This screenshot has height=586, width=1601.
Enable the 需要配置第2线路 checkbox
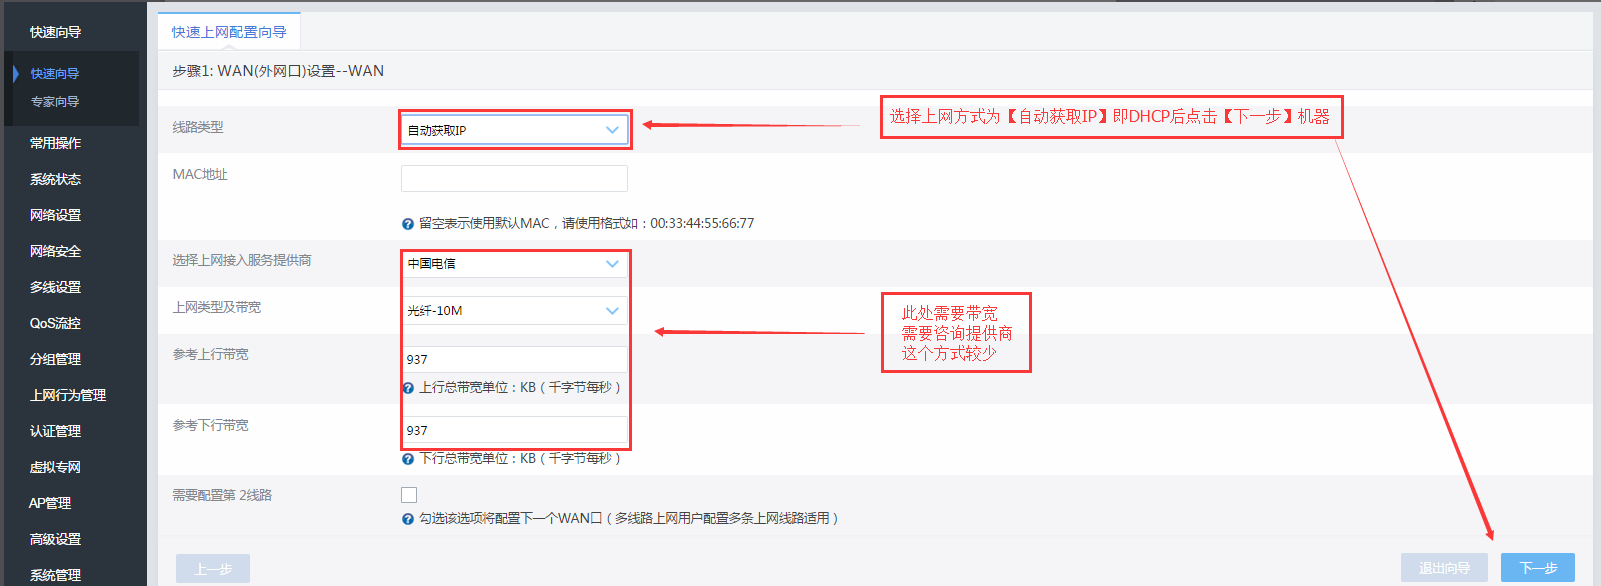(x=409, y=495)
